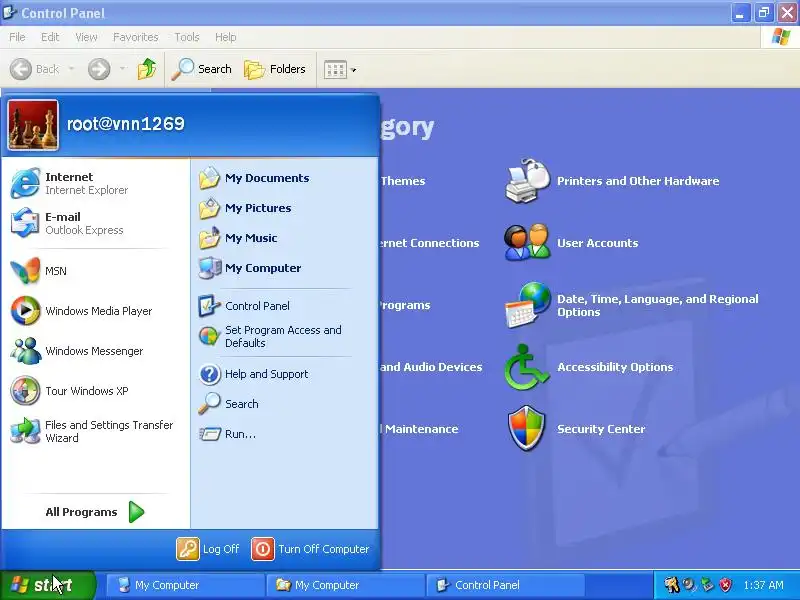Click the Search toolbar button
This screenshot has width=800, height=600.
click(x=202, y=69)
